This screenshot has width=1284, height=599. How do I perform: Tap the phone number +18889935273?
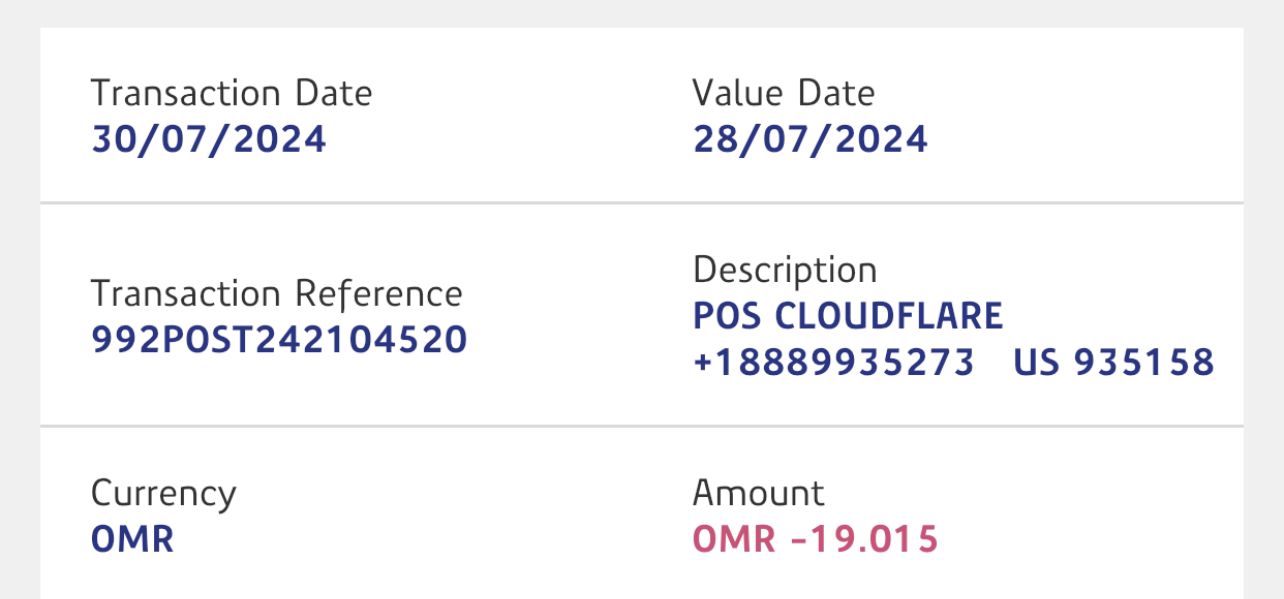click(833, 362)
